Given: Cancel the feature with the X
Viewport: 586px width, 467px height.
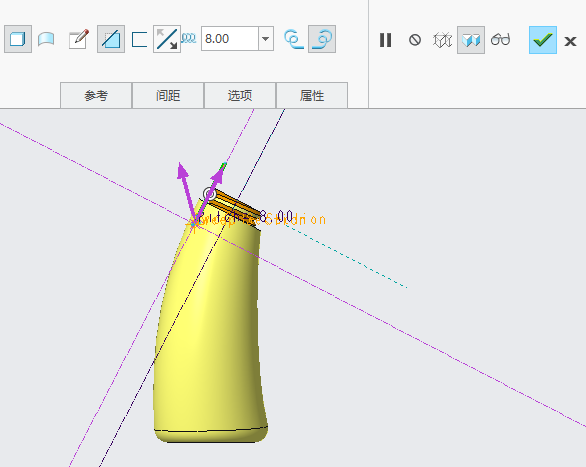Looking at the screenshot, I should coord(570,41).
